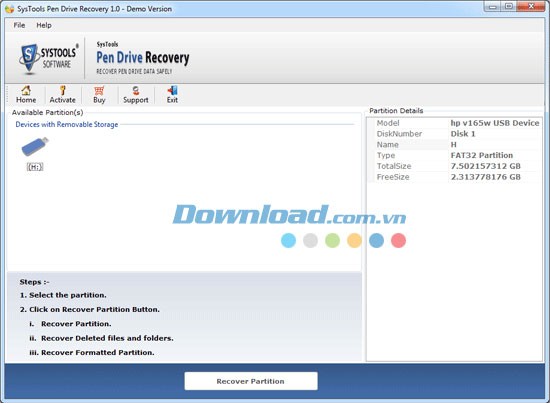The width and height of the screenshot is (550, 403).
Task: Close the Pen Drive Recovery window
Action: (x=531, y=6)
